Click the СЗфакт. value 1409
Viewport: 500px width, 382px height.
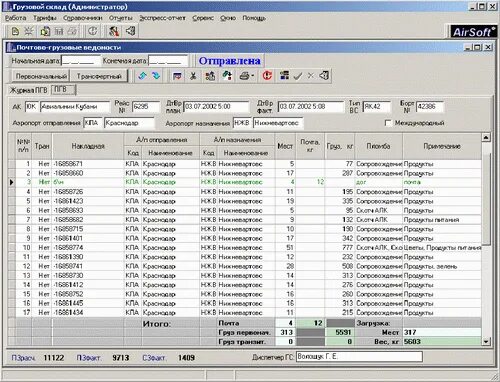[186, 358]
